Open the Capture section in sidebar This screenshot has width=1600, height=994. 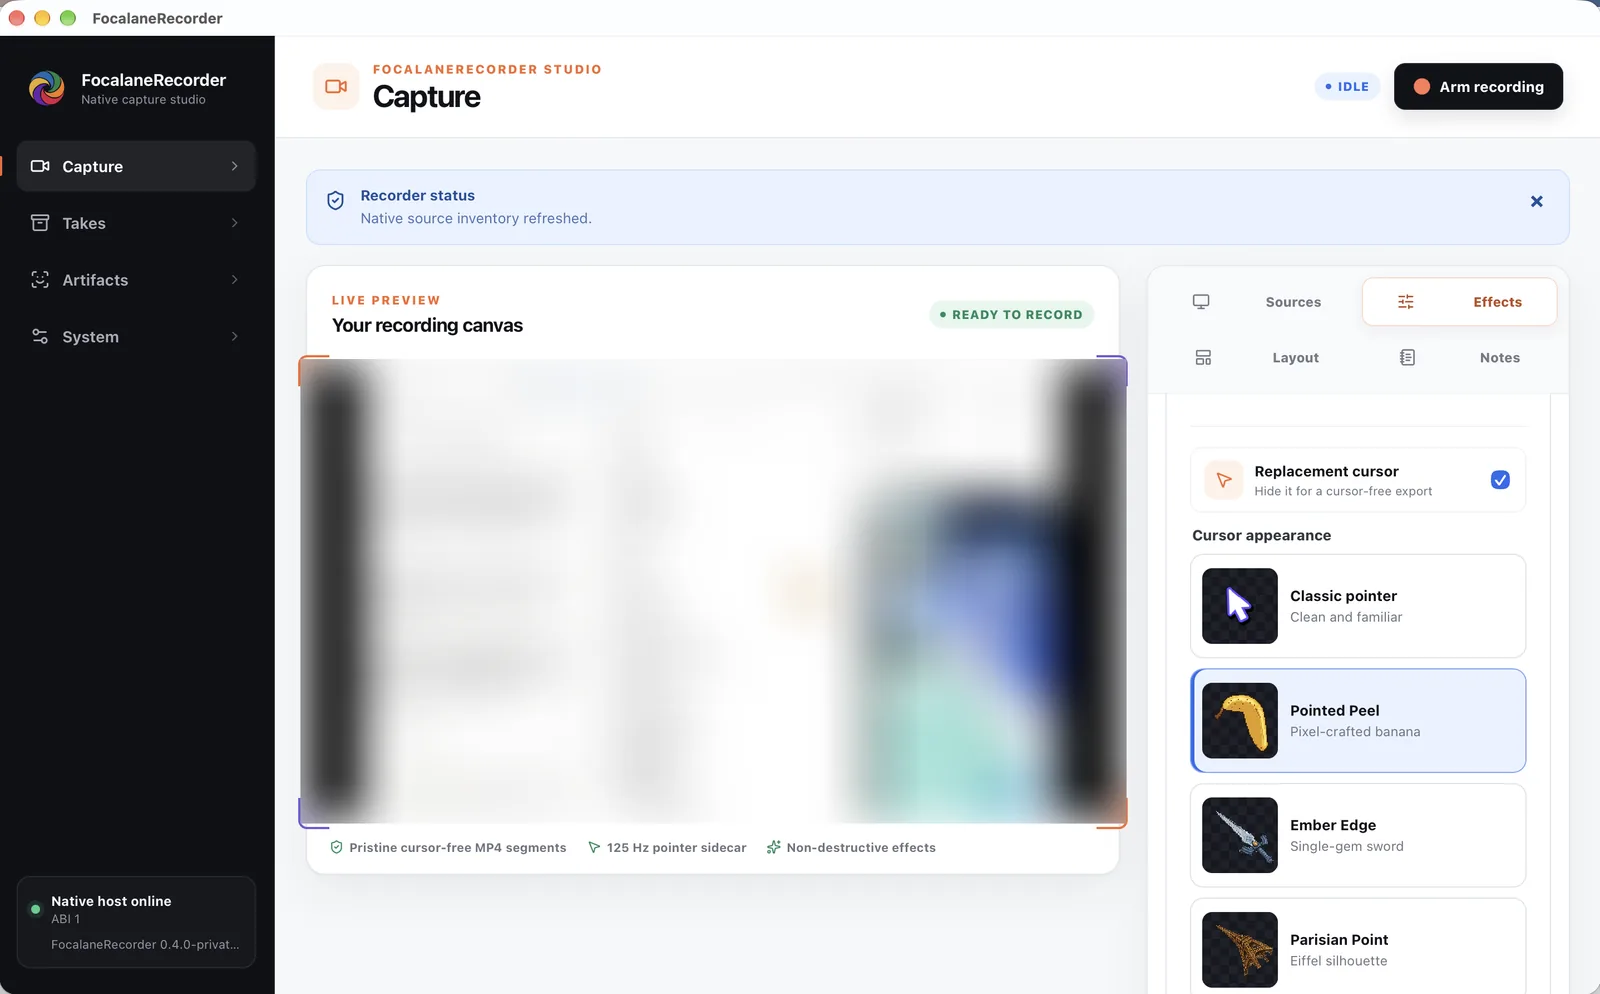pos(136,166)
